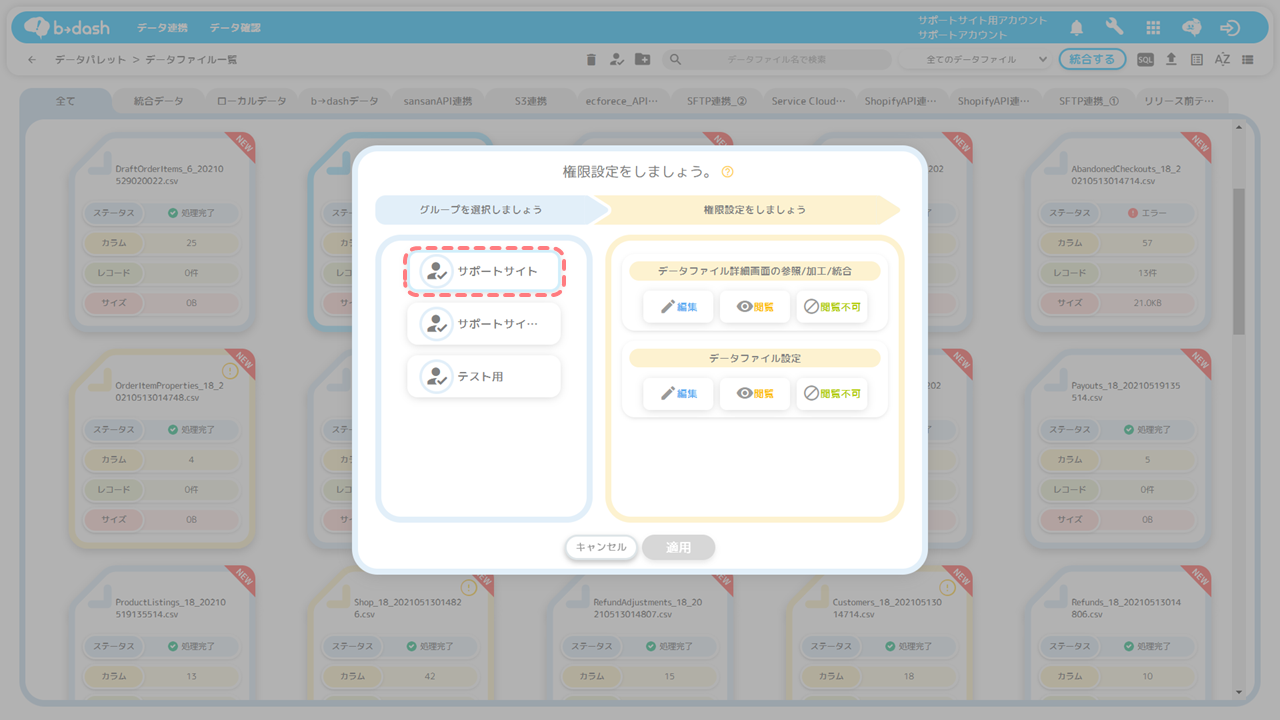Click the データパレット breadcrumb link
Screen dimensions: 1280x720
click(x=90, y=60)
